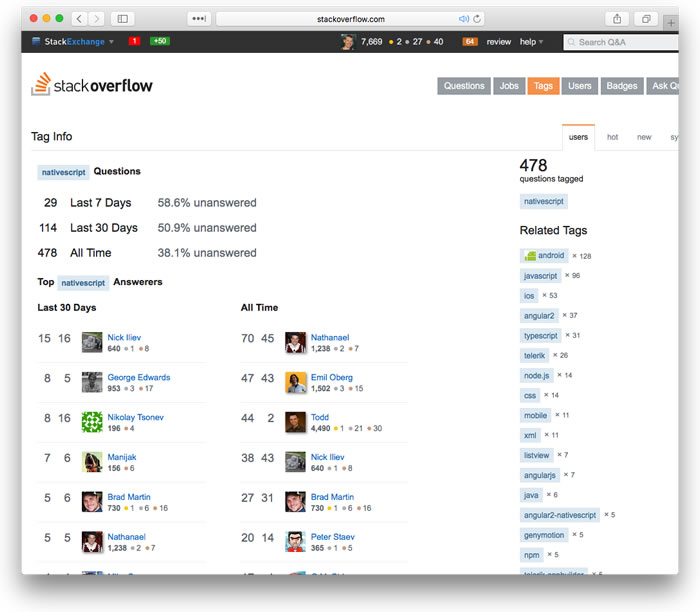Image resolution: width=700 pixels, height=612 pixels.
Task: Open the javascript related tag
Action: (540, 275)
